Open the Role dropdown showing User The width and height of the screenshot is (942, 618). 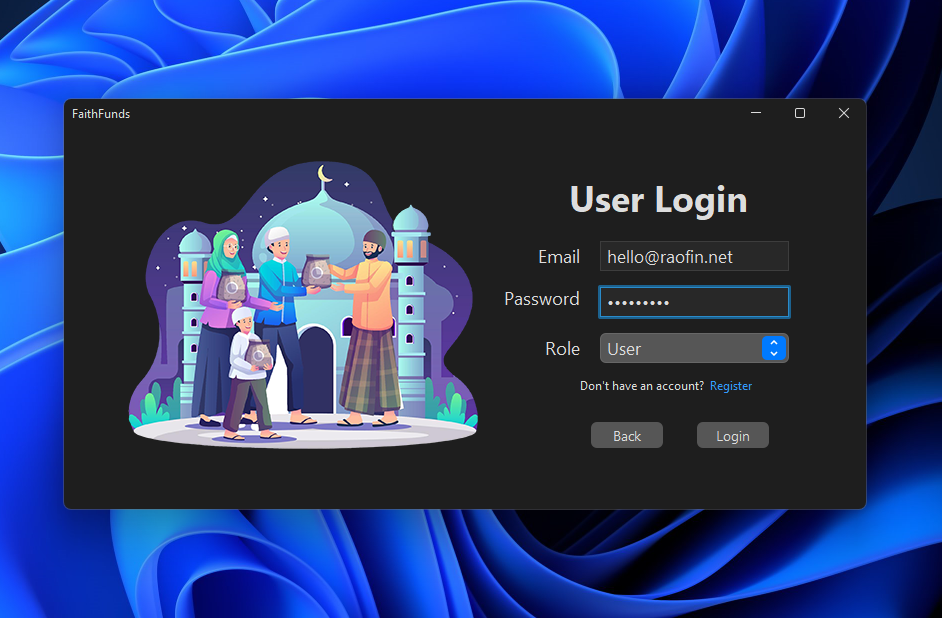[x=682, y=348]
